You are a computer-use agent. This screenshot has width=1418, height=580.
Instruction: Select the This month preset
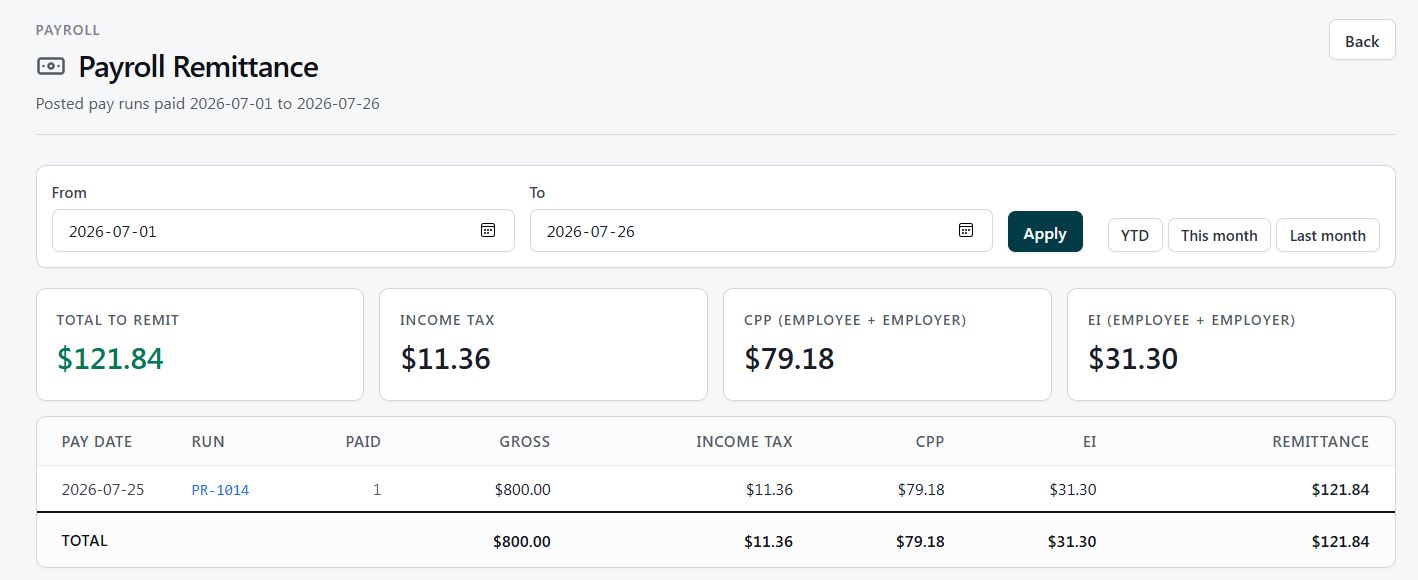click(1219, 236)
